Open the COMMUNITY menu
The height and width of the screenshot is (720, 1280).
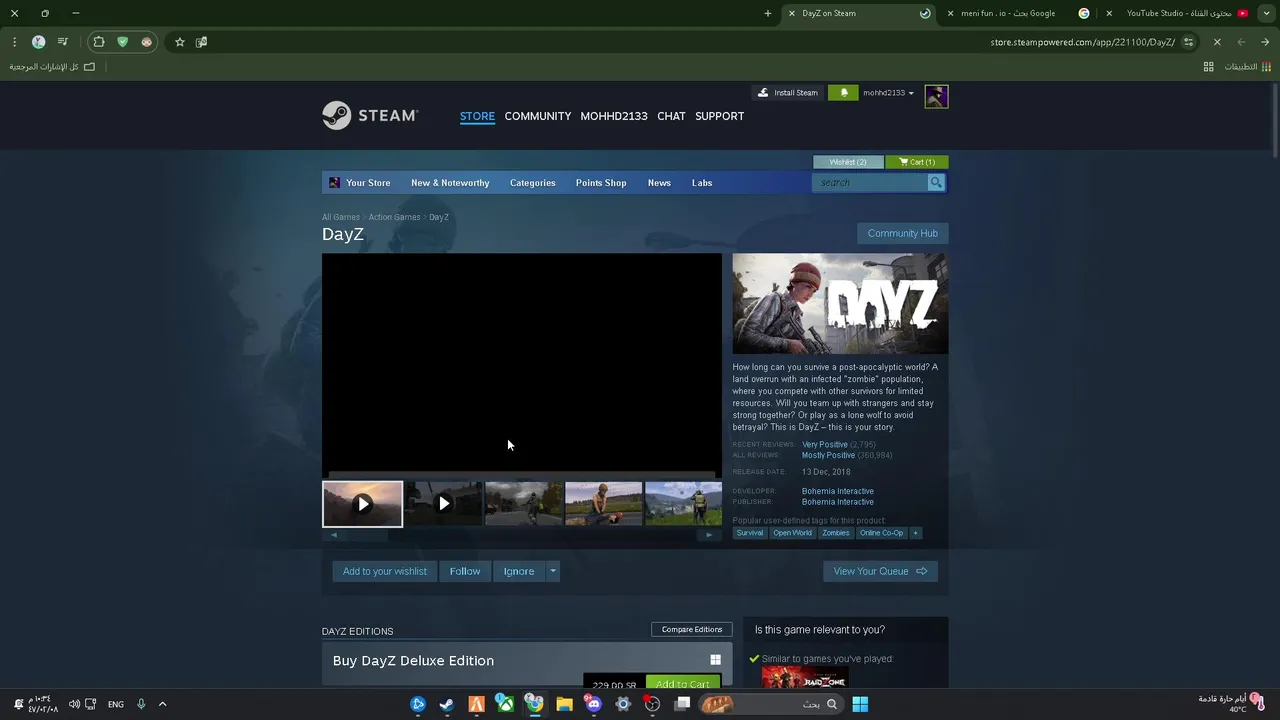pos(538,116)
